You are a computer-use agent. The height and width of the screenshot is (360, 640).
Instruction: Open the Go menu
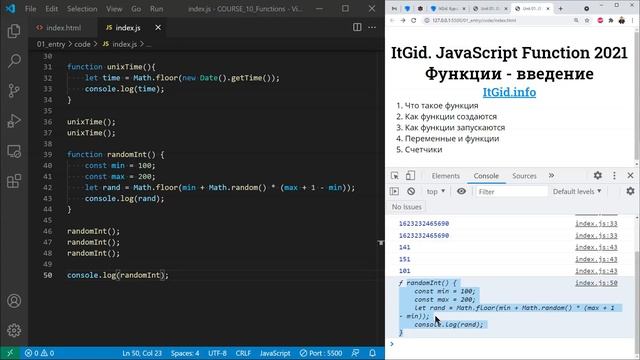tap(136, 9)
